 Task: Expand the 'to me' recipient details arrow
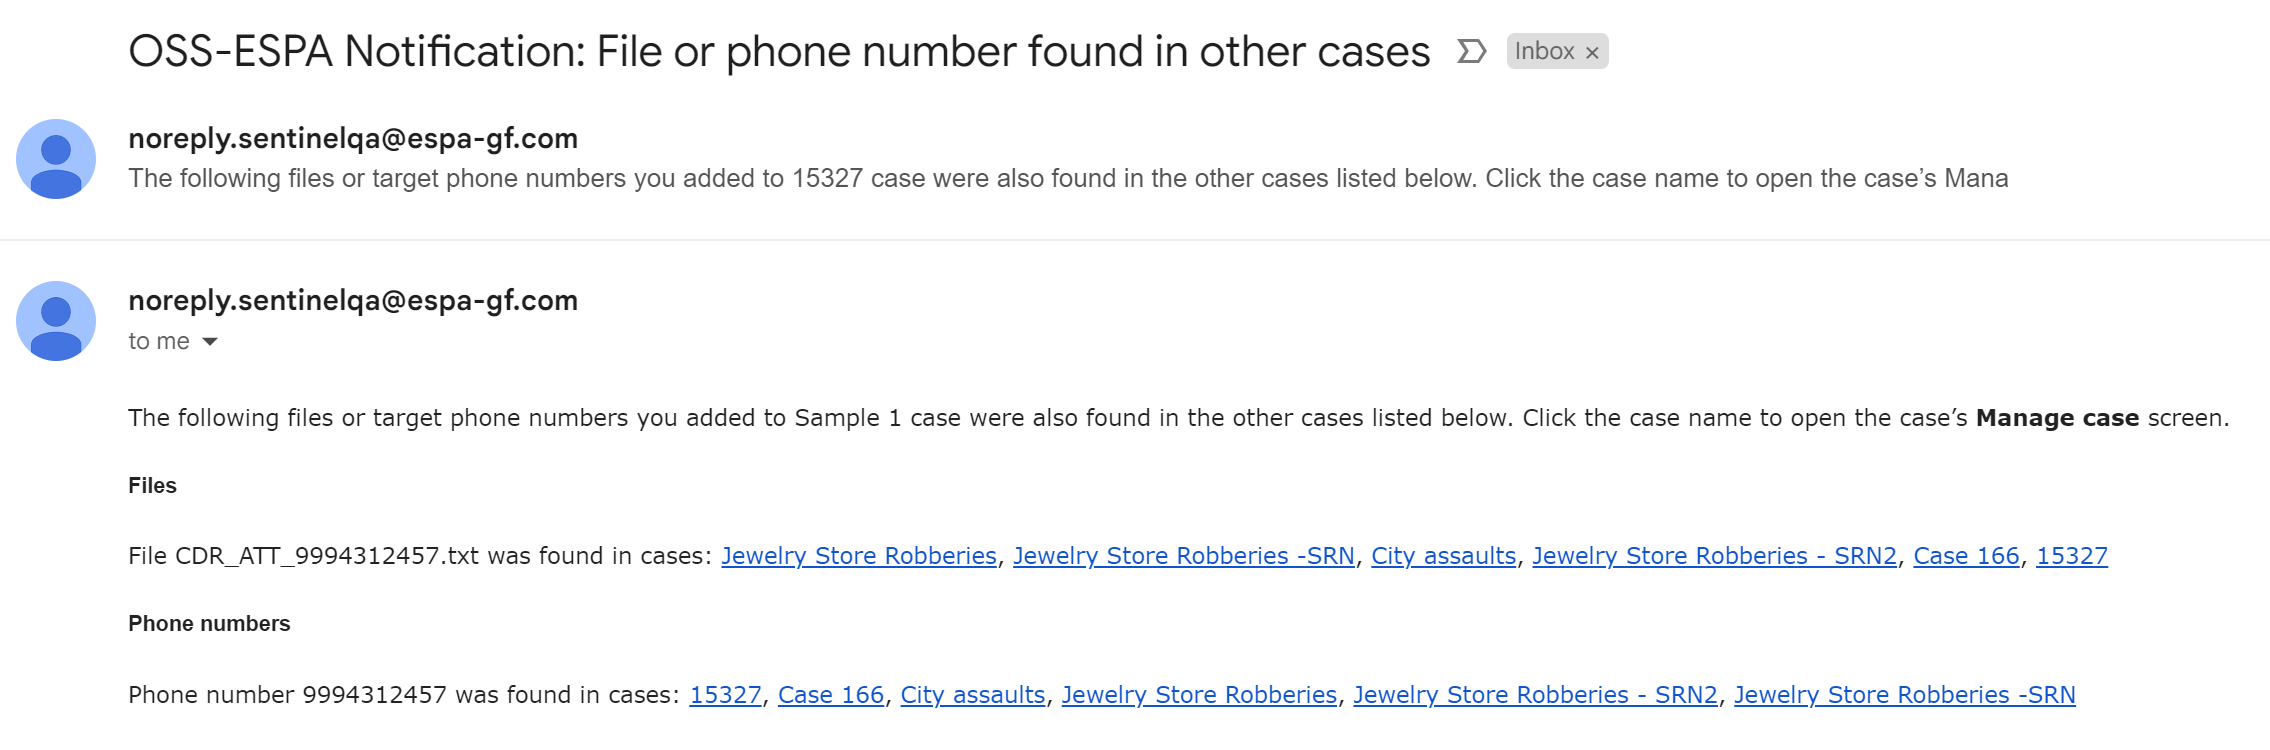[x=210, y=342]
